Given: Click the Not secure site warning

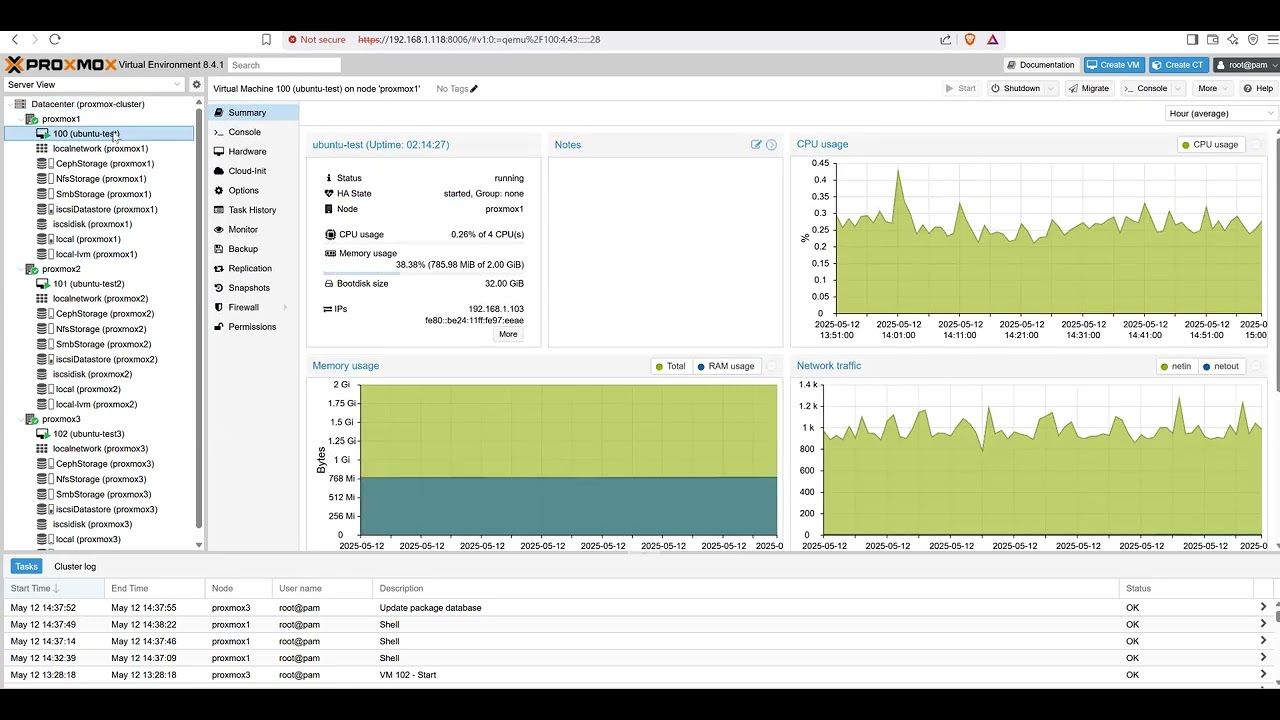Looking at the screenshot, I should tap(316, 40).
